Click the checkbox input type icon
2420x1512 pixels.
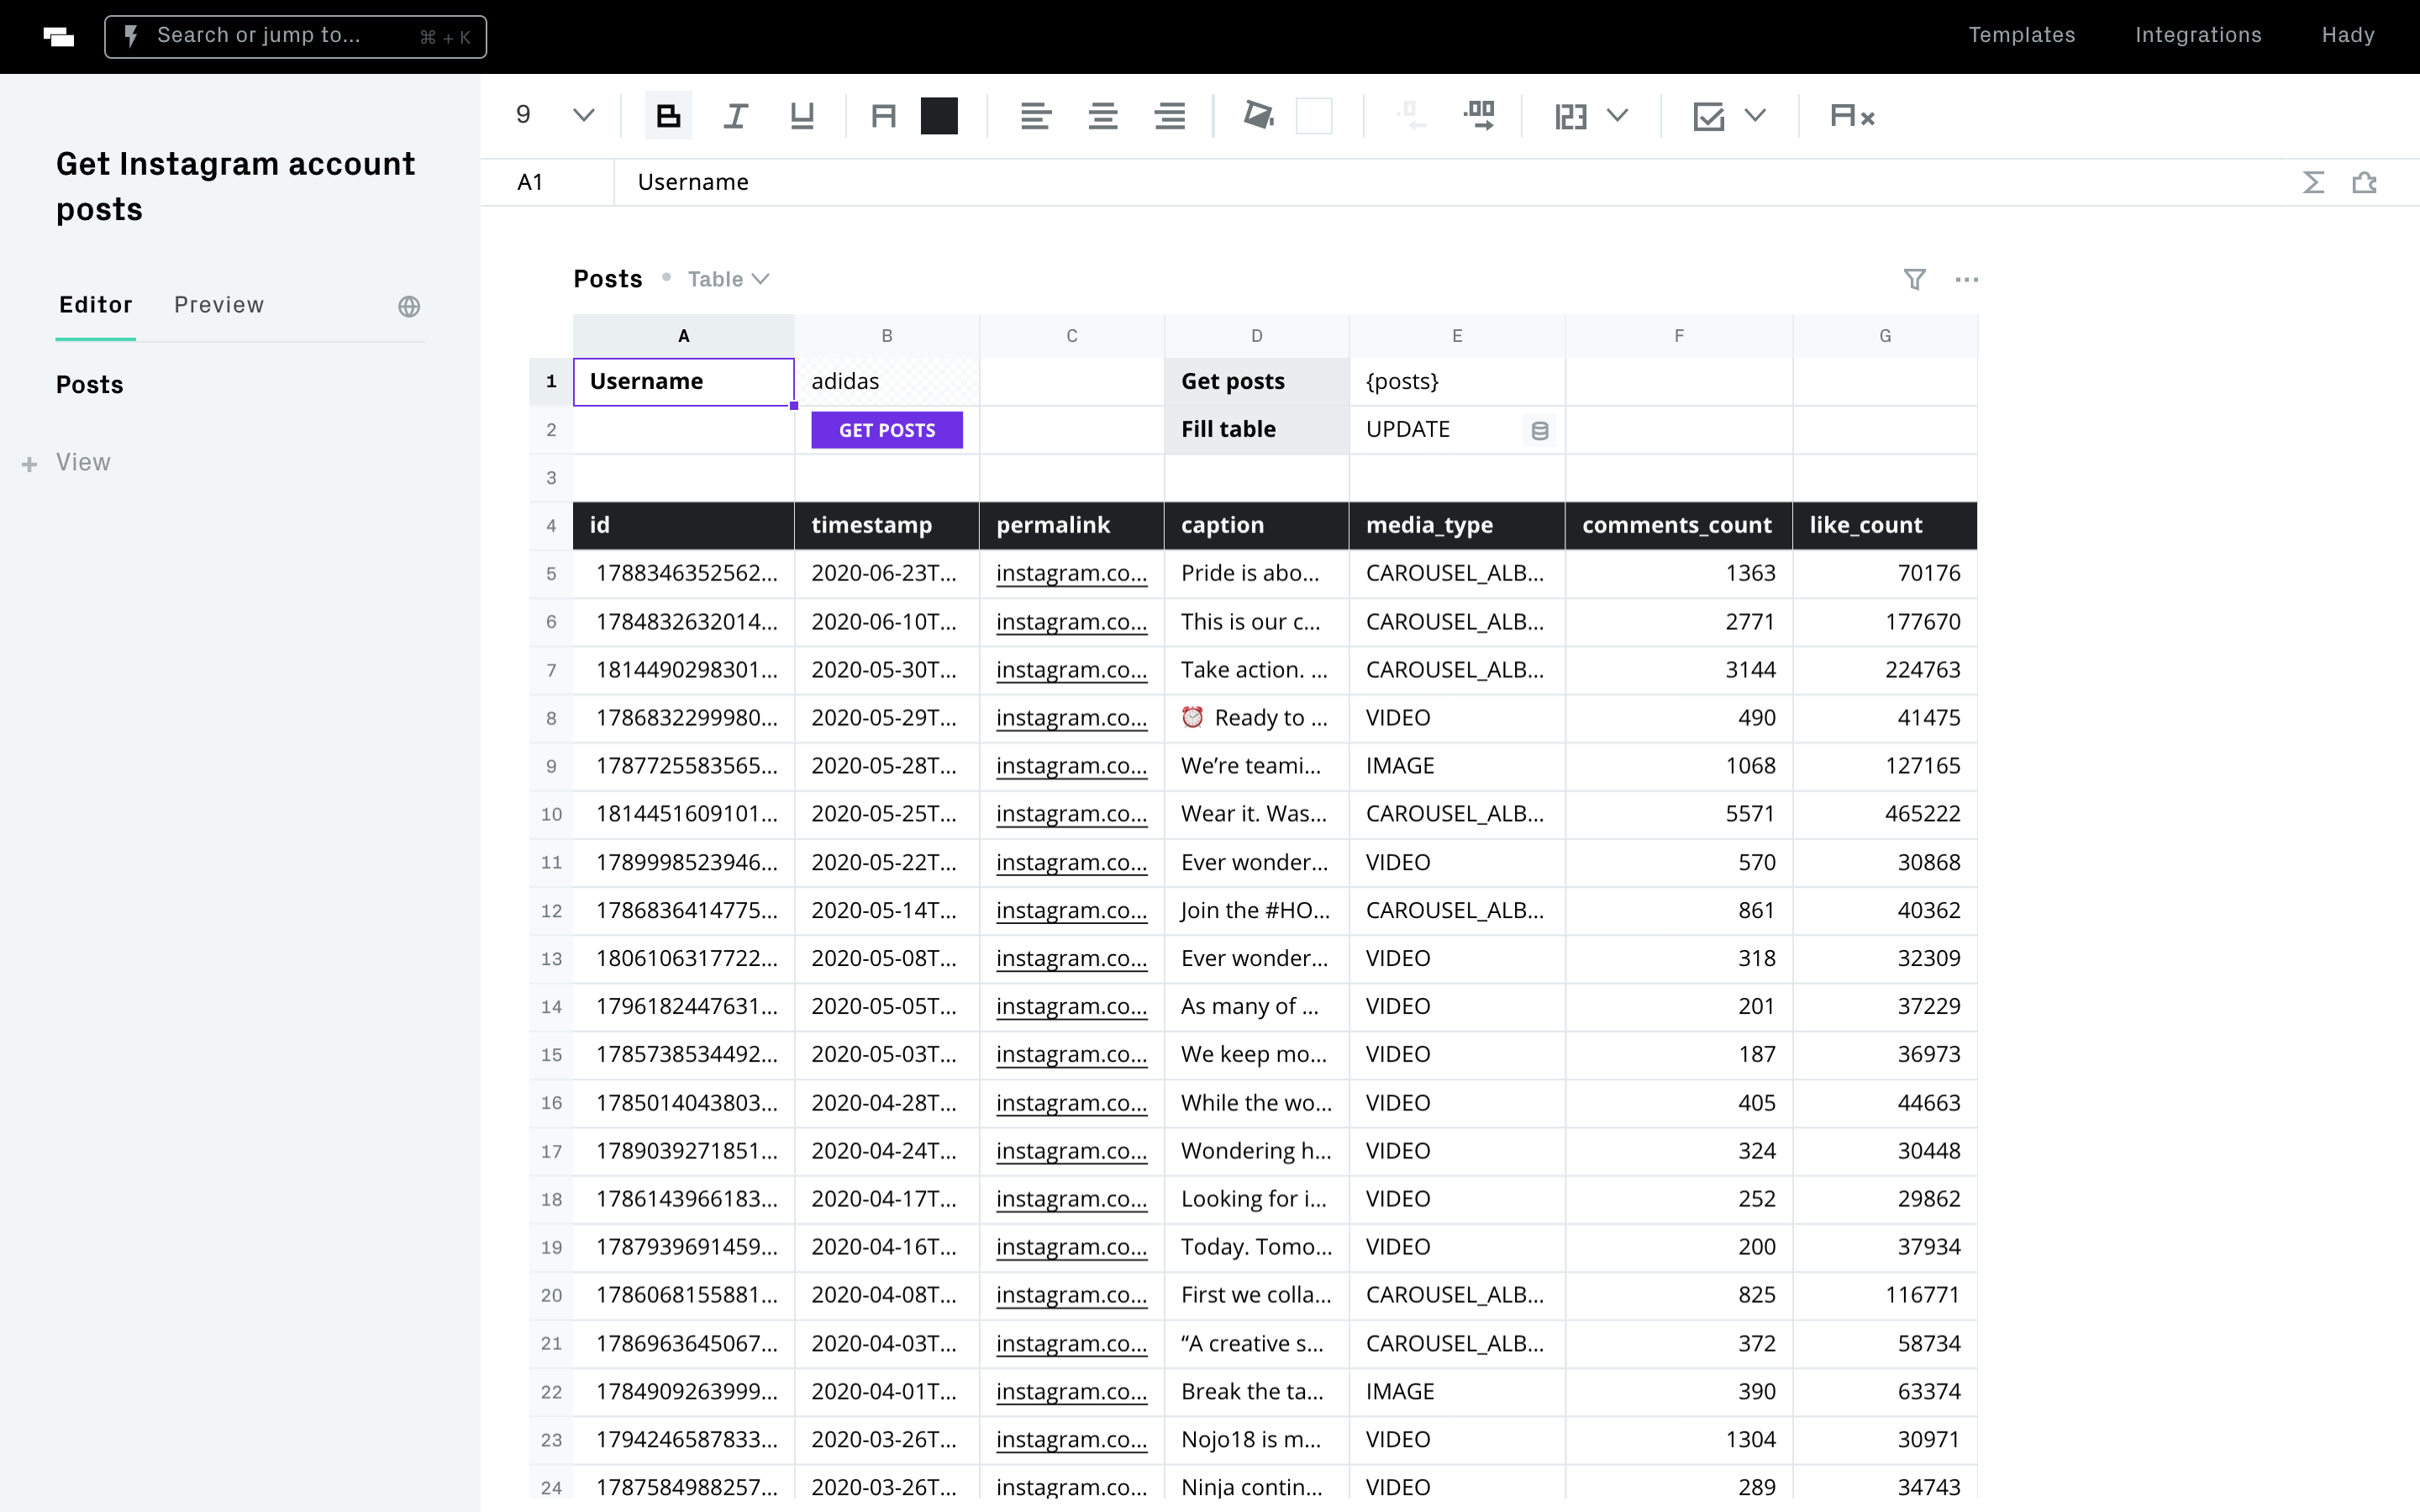(1709, 117)
